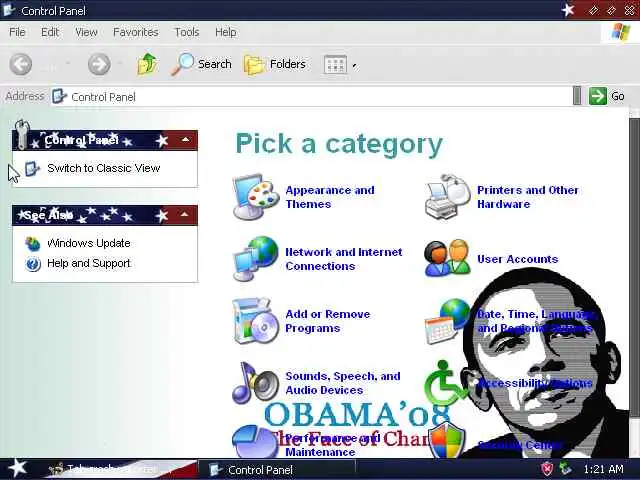The width and height of the screenshot is (640, 480).
Task: Click inside the Address bar field
Action: pyautogui.click(x=311, y=97)
